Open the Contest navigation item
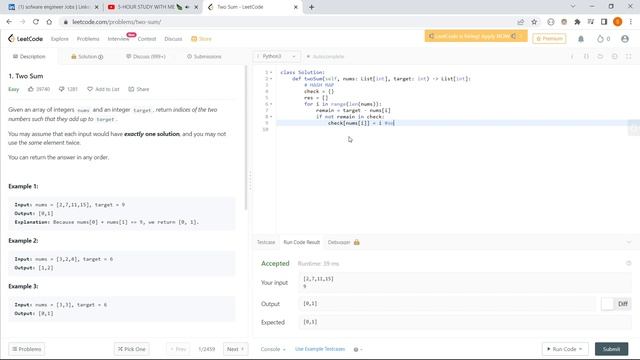Image resolution: width=640 pixels, height=360 pixels. coord(147,39)
